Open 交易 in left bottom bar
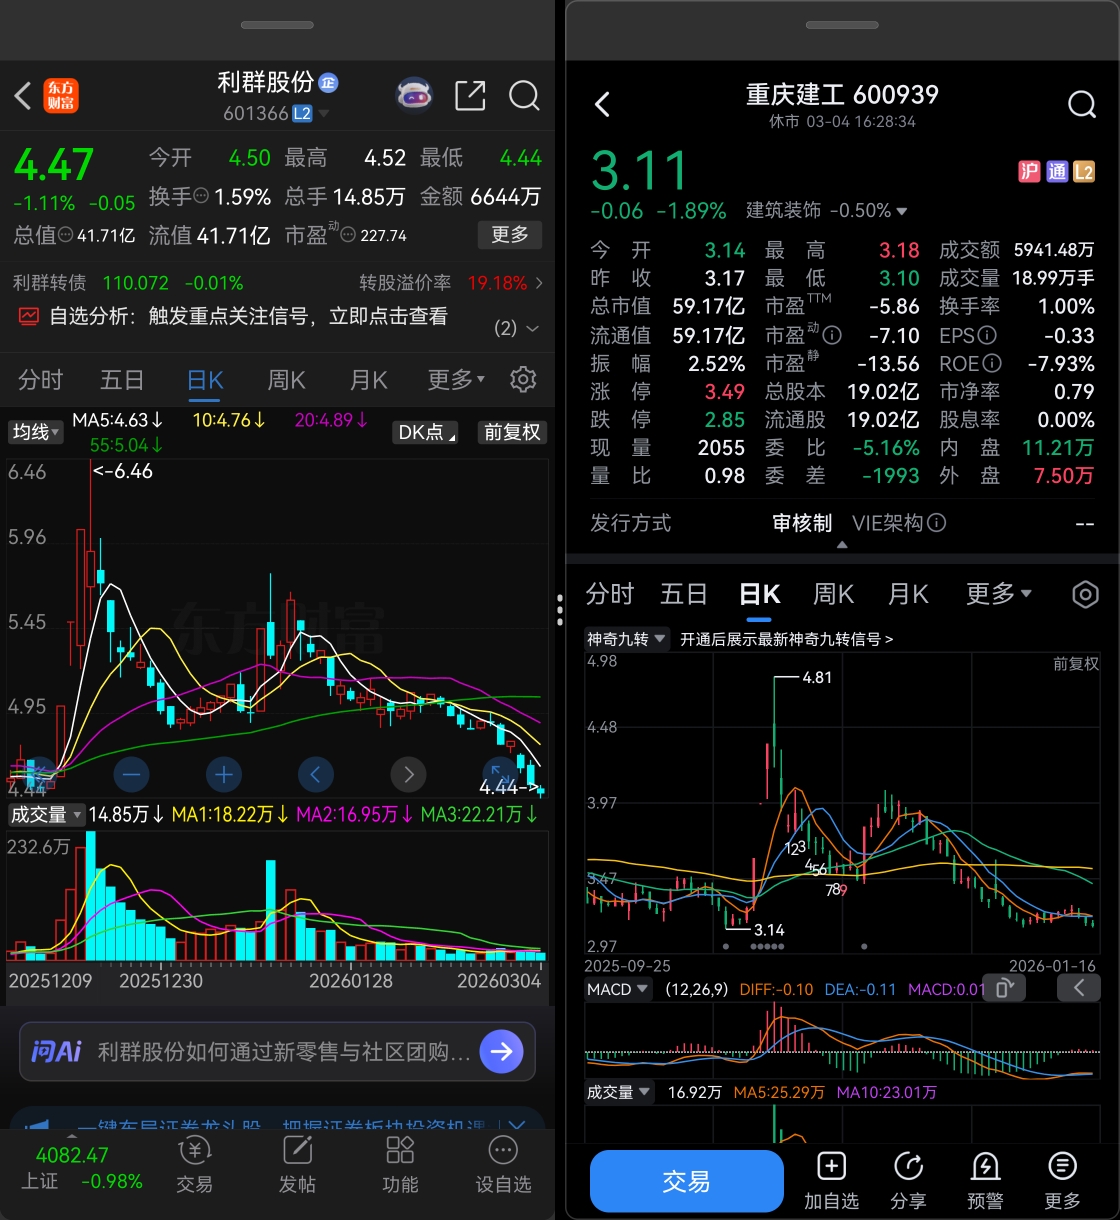This screenshot has width=1120, height=1220. click(x=194, y=1165)
